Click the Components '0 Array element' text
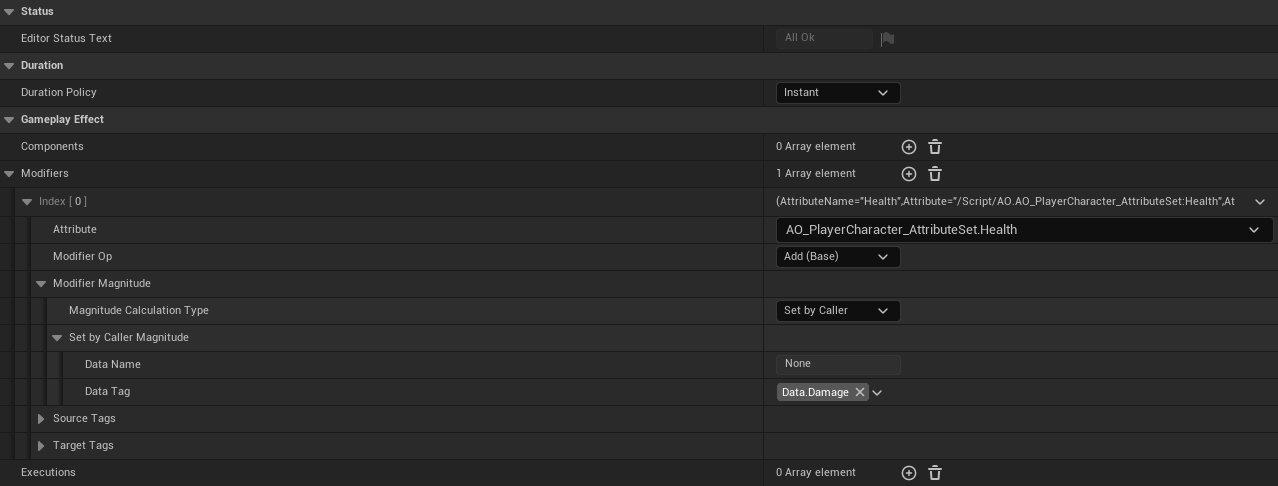The height and width of the screenshot is (486, 1278). (816, 146)
